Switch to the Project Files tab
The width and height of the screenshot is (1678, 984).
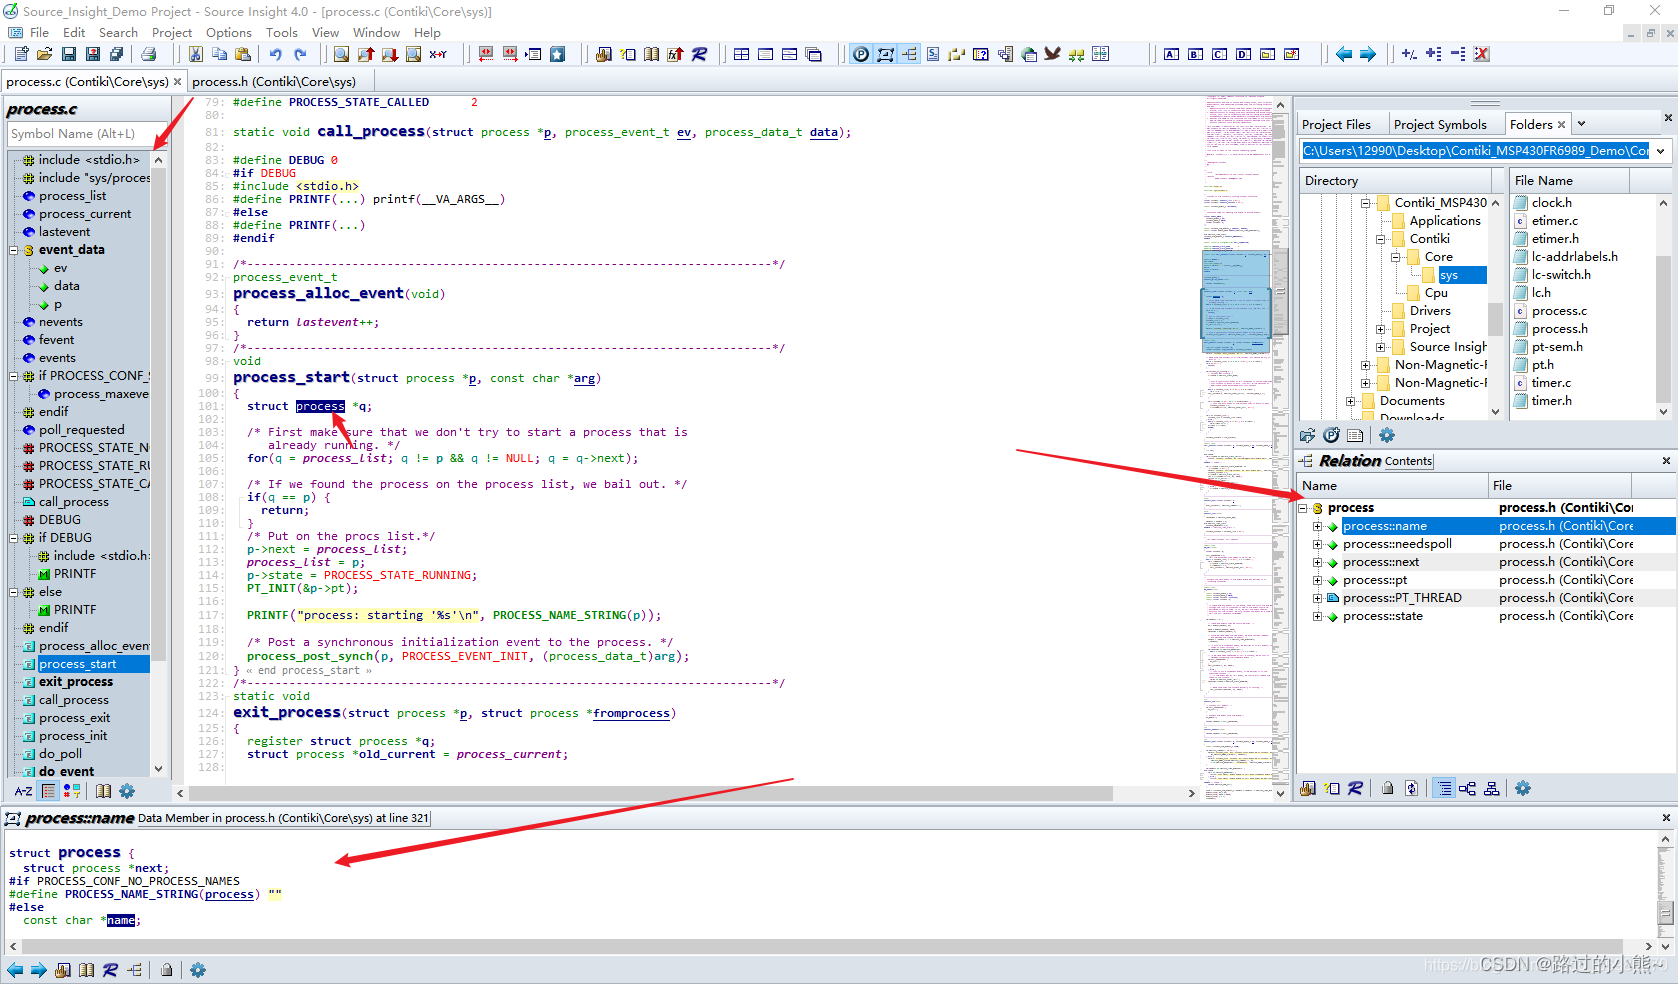(1336, 124)
